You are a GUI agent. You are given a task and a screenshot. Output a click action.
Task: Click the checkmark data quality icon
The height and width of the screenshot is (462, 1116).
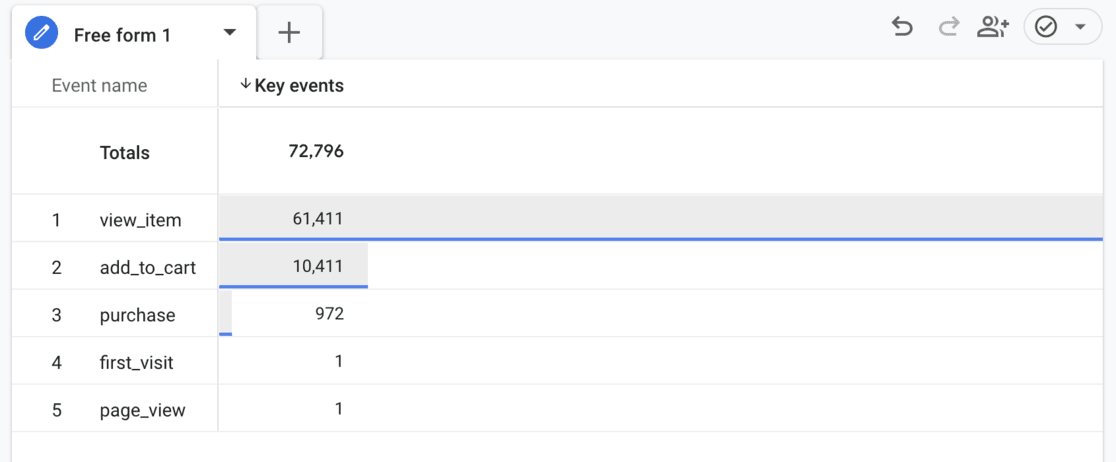(1046, 27)
